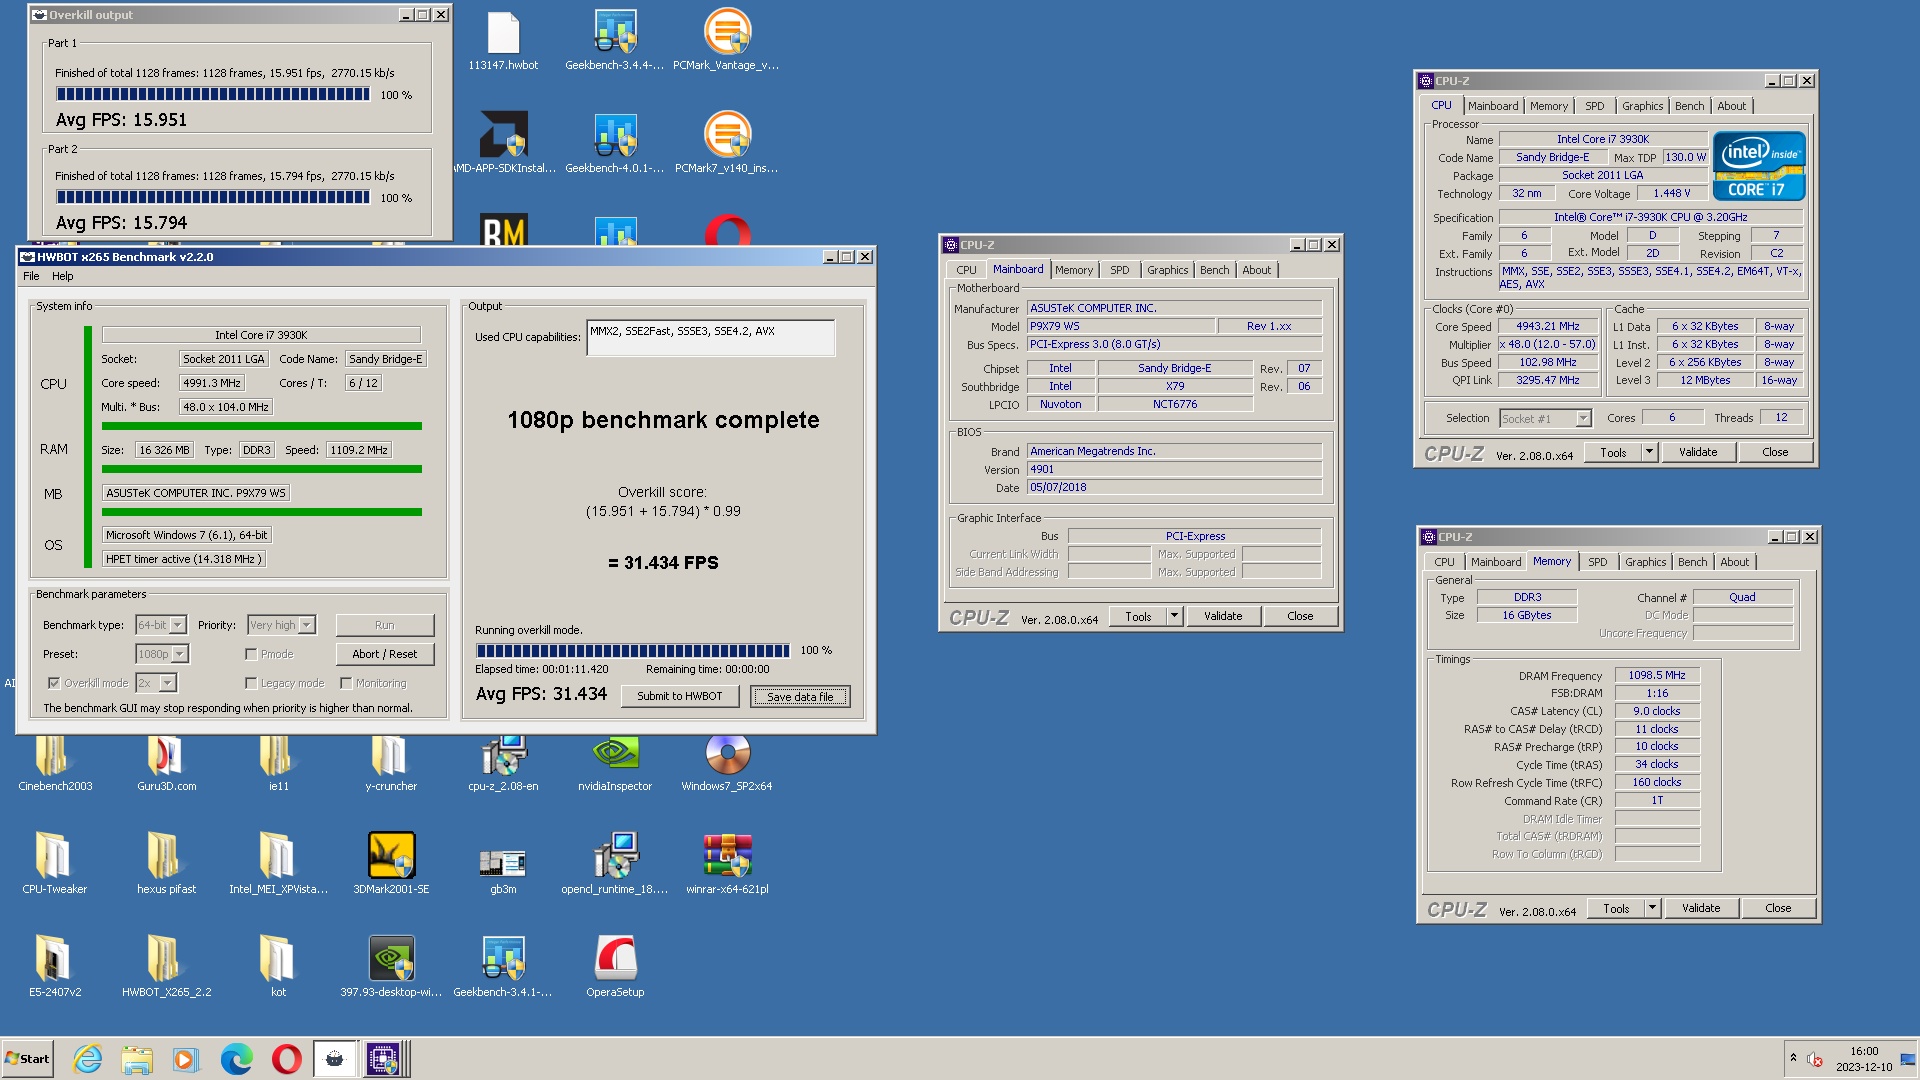This screenshot has height=1080, width=1920.
Task: Switch to SPD tab in CPU-Z Mainboard window
Action: tap(1119, 270)
